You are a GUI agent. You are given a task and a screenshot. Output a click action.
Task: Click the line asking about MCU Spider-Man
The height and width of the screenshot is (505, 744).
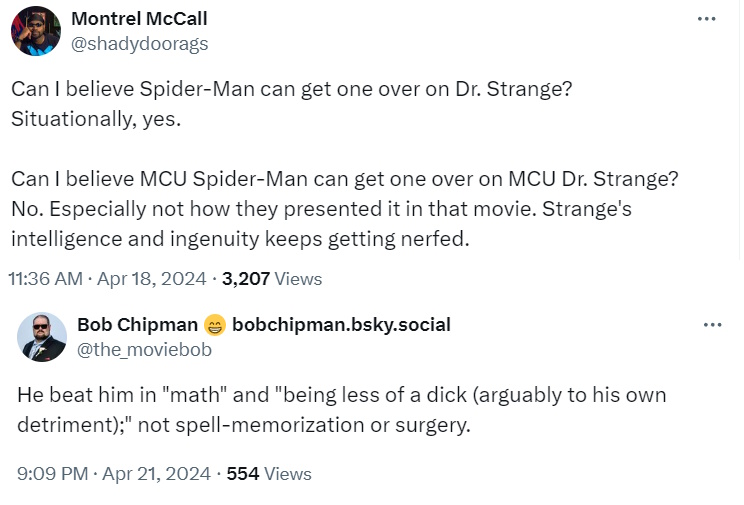(345, 180)
